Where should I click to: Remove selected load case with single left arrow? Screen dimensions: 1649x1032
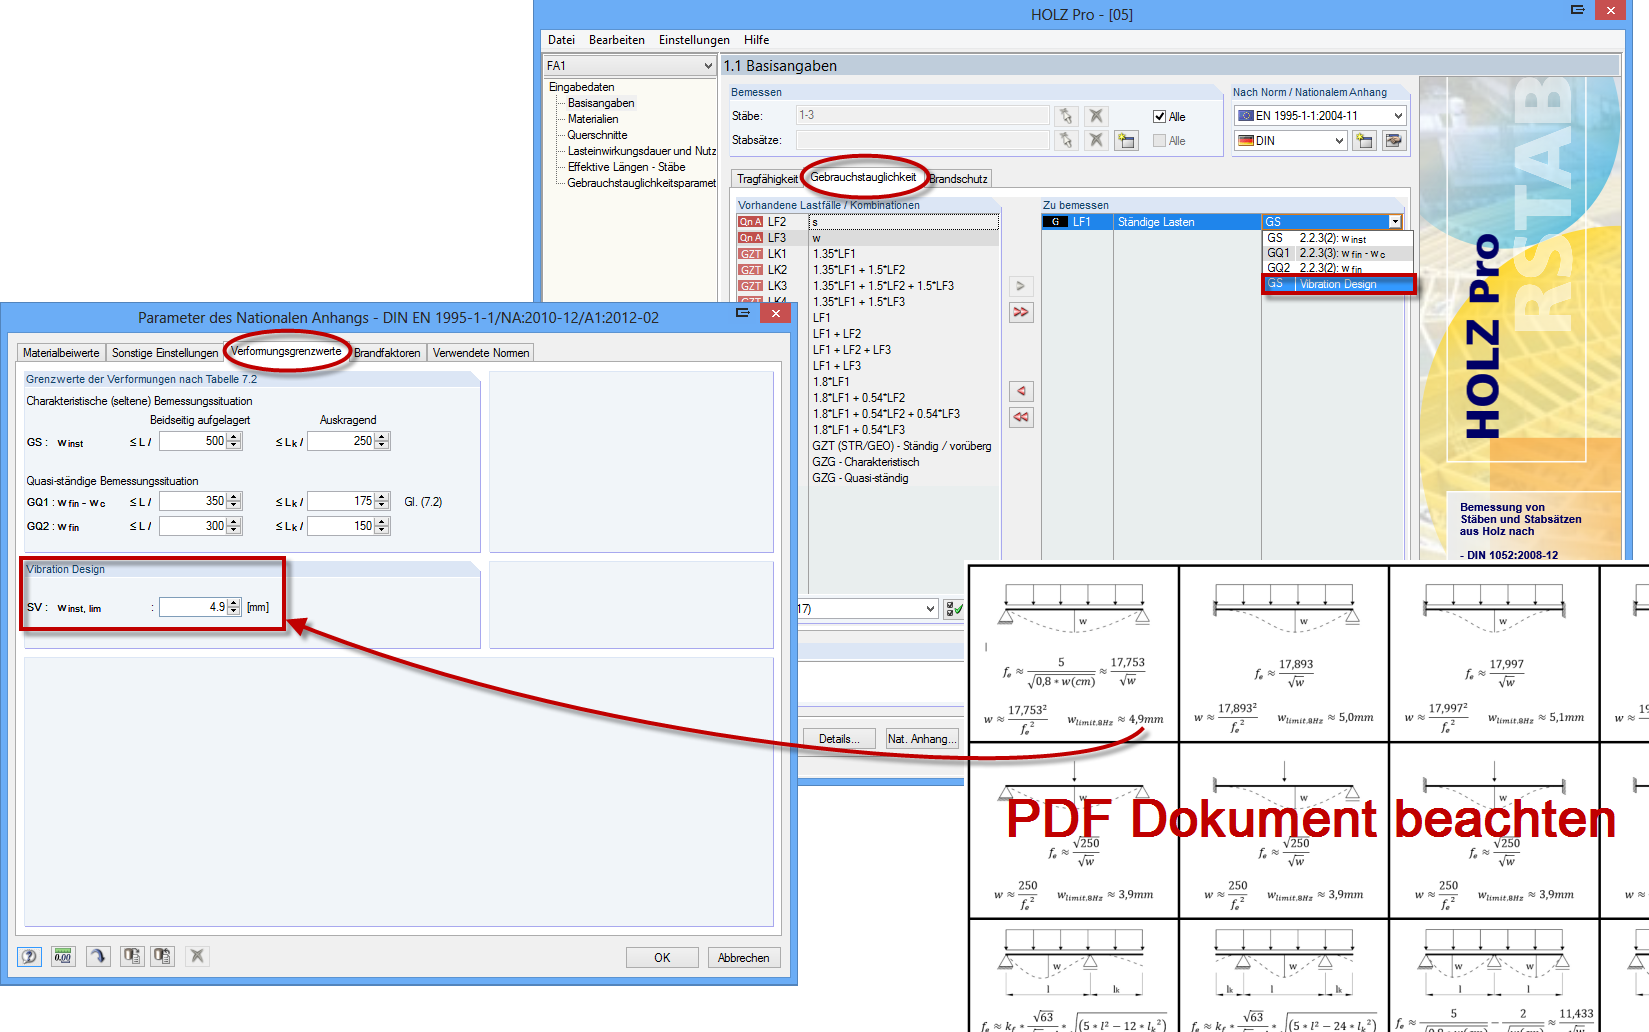tap(1021, 391)
